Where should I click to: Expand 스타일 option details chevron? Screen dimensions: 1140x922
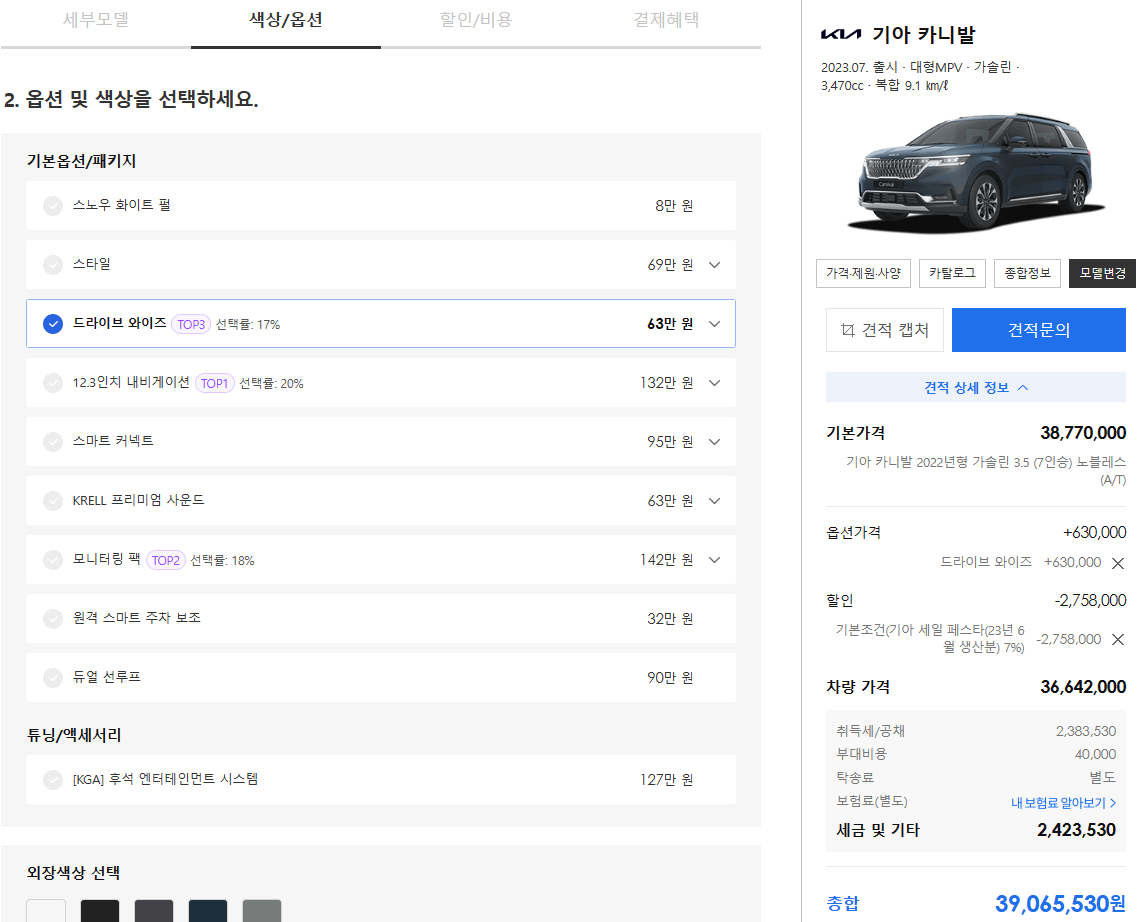point(715,265)
